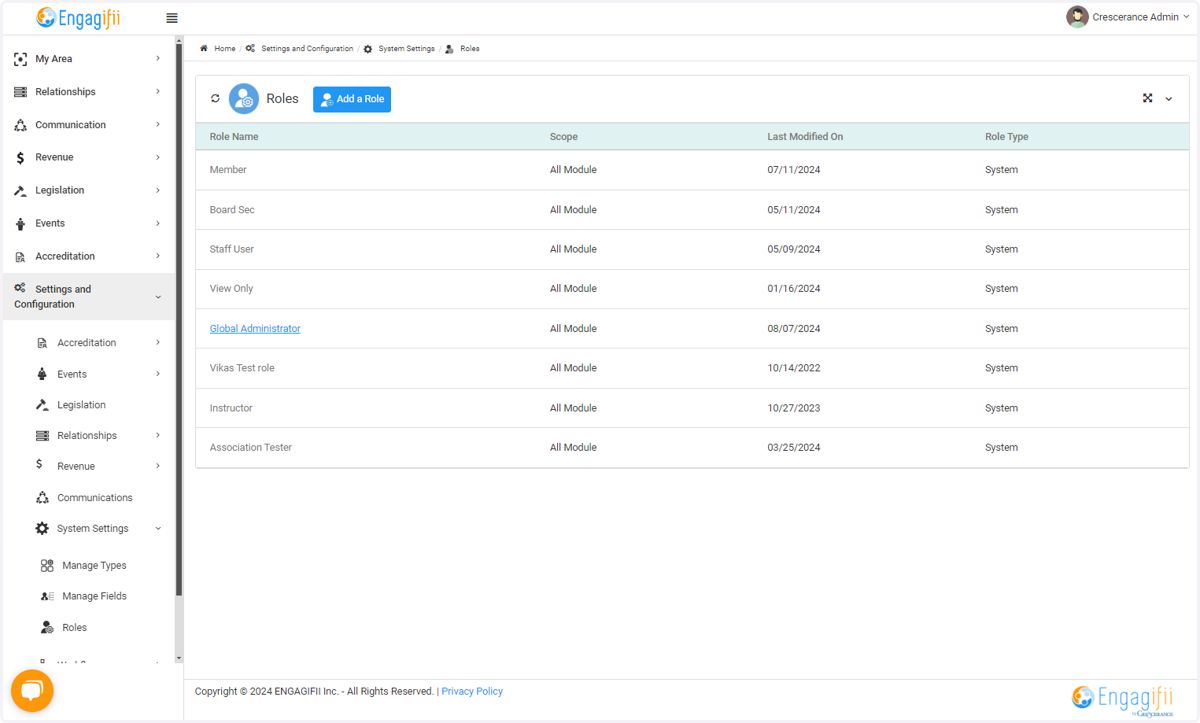
Task: Select the Vikas Test role
Action: [692, 368]
